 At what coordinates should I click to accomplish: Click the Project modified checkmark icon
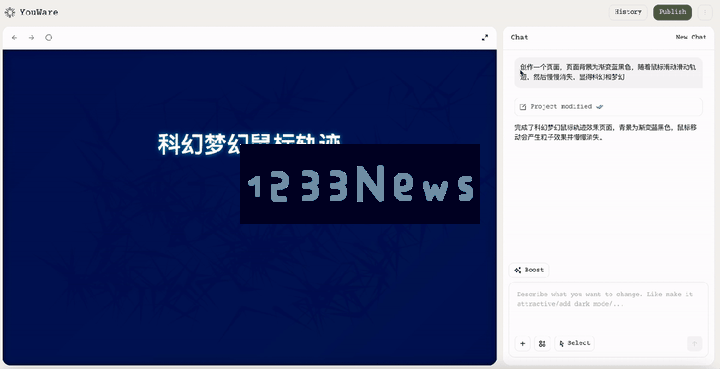coord(599,106)
